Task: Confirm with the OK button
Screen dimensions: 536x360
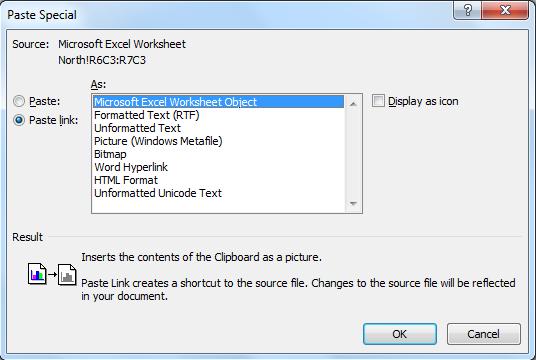Action: (400, 334)
